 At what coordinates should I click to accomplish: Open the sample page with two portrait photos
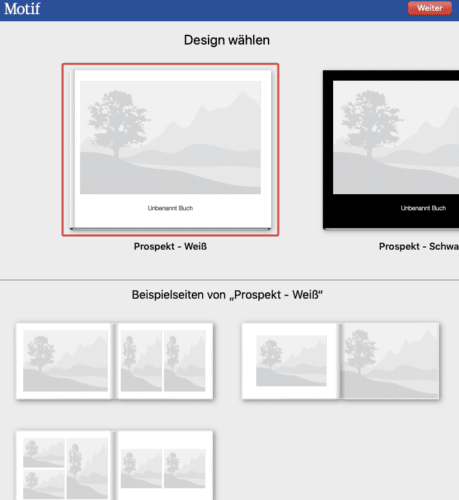pyautogui.click(x=164, y=361)
